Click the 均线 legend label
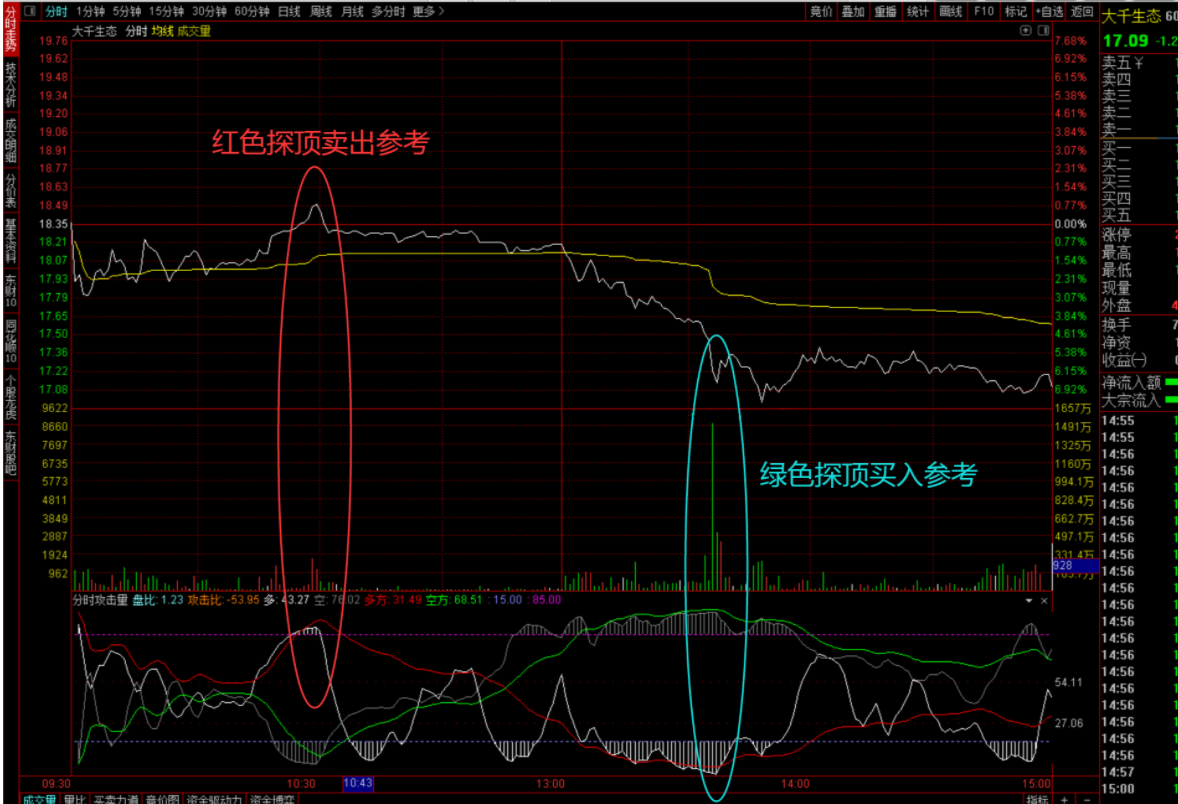The image size is (1178, 804). 162,31
